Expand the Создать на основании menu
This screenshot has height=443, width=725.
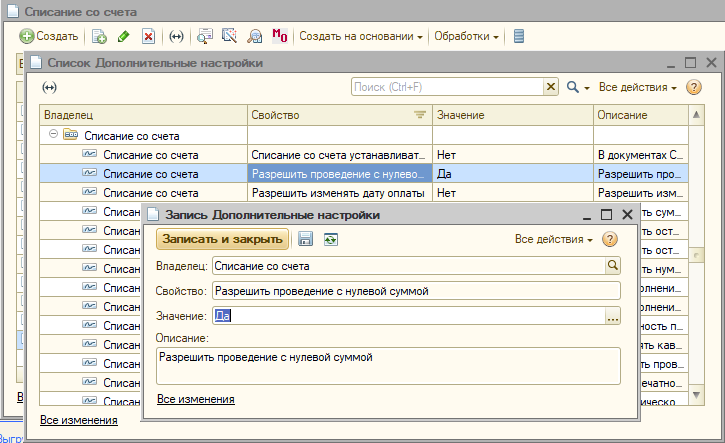pyautogui.click(x=360, y=36)
